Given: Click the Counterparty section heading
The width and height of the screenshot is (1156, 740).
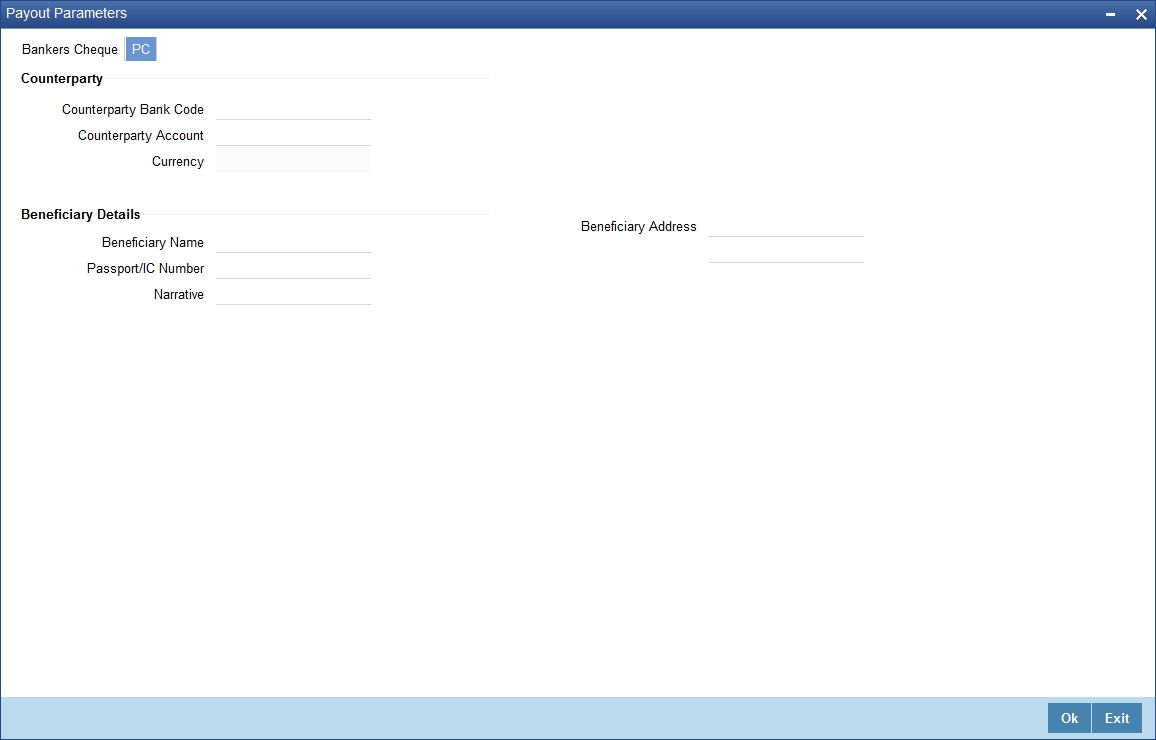Looking at the screenshot, I should (62, 78).
